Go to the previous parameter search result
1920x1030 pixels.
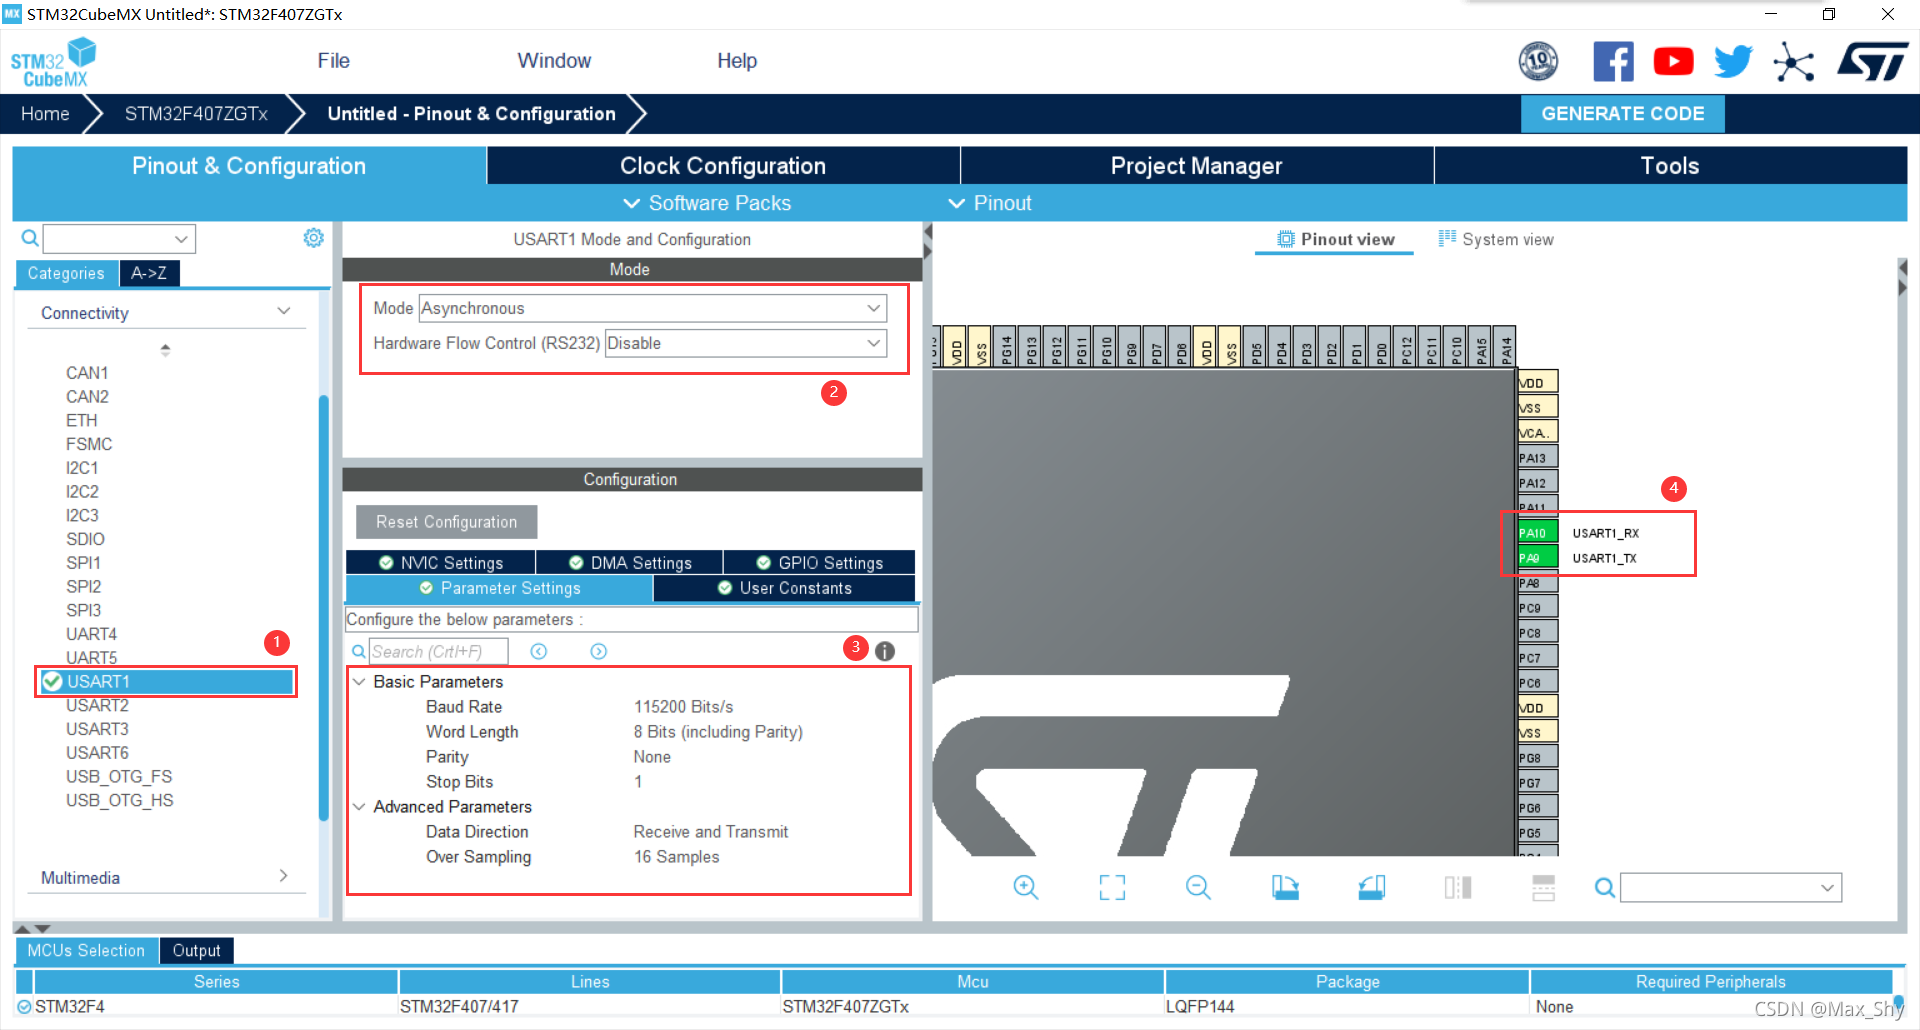(x=538, y=652)
